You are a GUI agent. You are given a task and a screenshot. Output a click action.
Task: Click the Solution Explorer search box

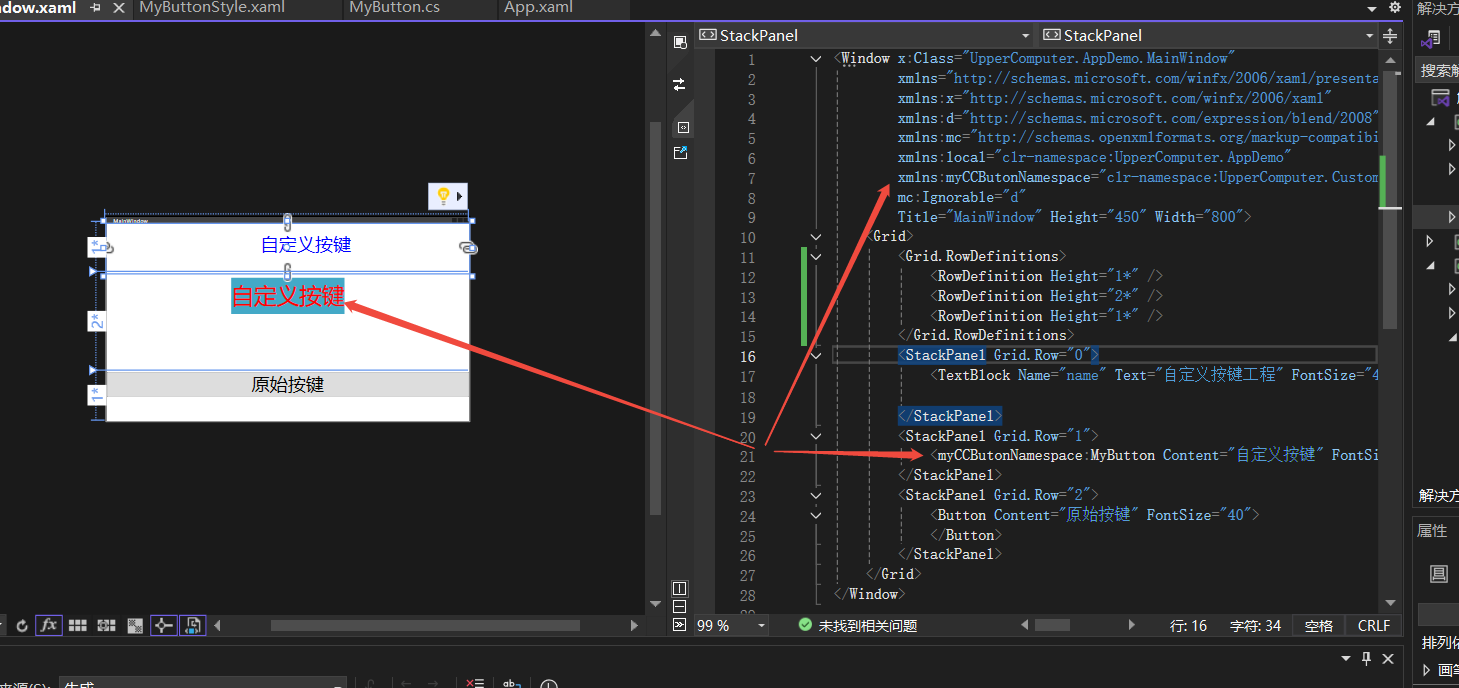(x=1438, y=70)
